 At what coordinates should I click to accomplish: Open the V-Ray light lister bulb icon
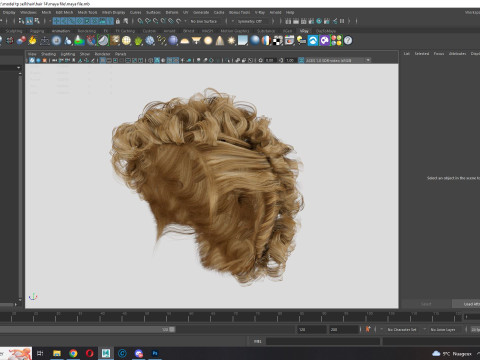(301, 41)
